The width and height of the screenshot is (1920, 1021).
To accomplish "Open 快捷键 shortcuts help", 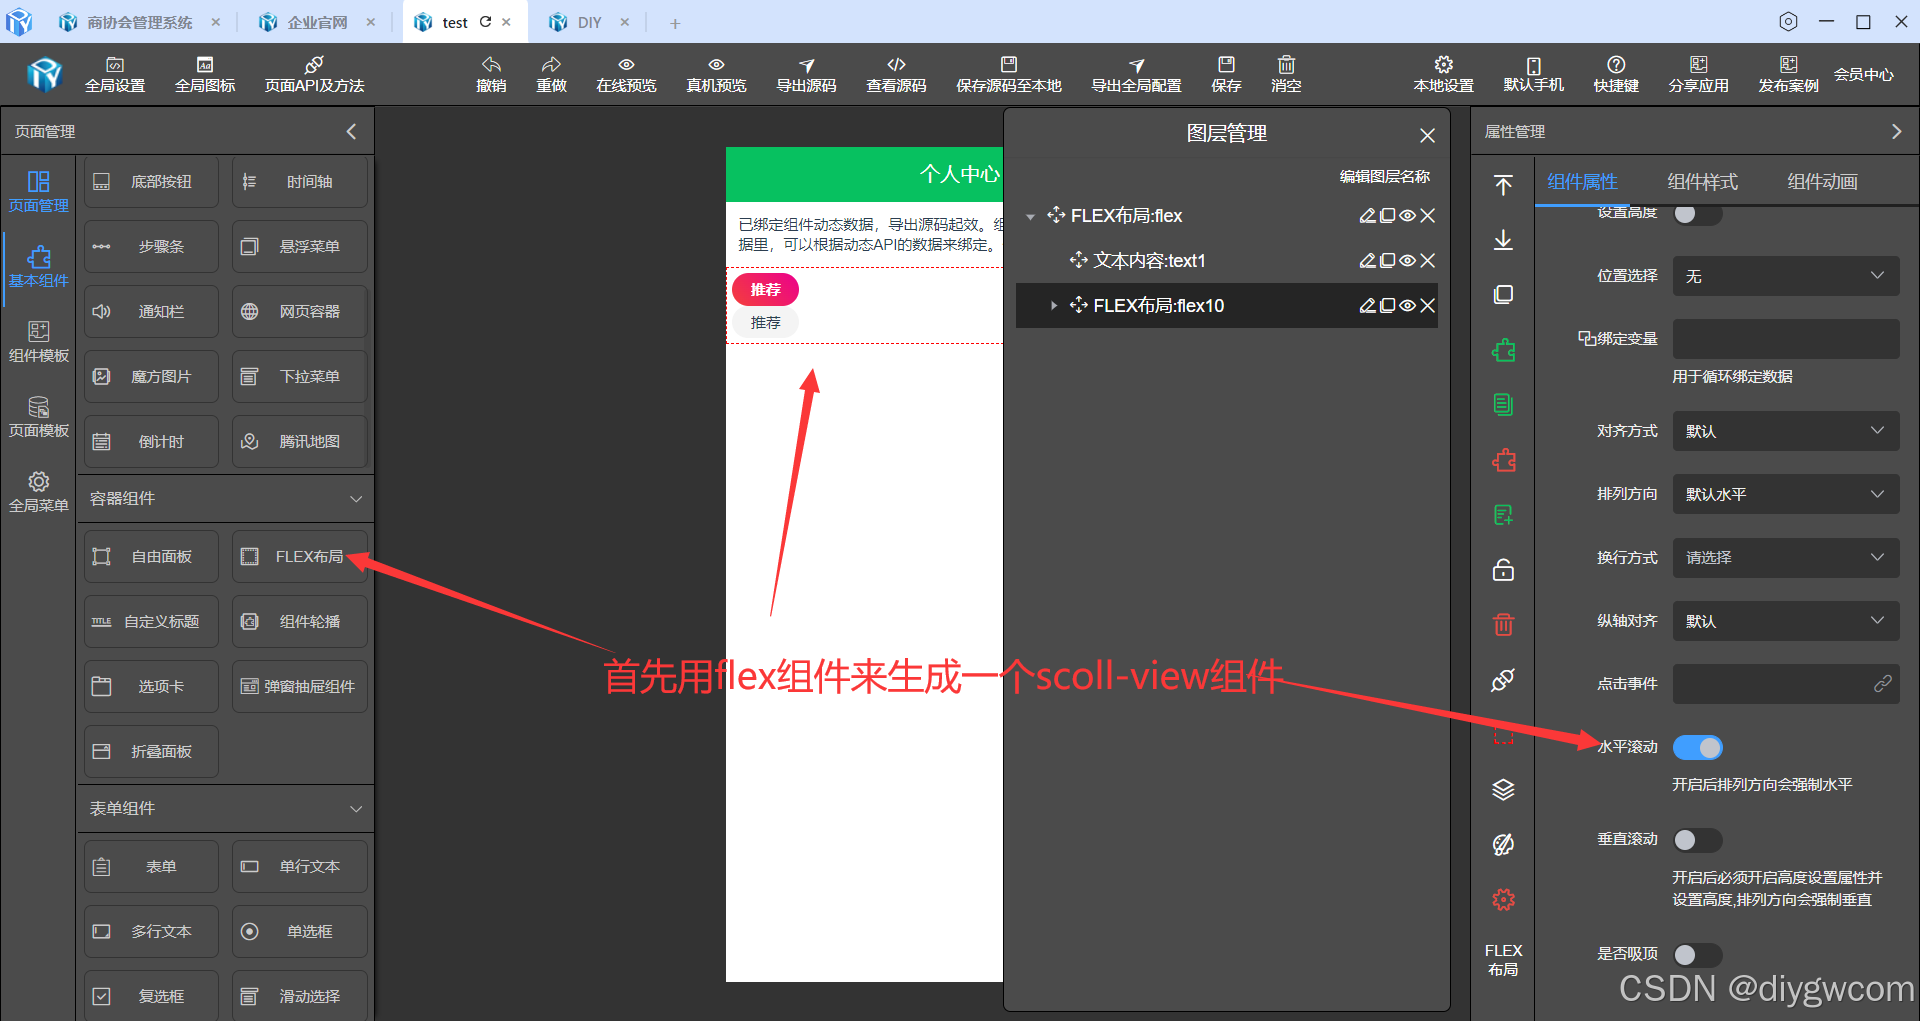I will click(x=1616, y=75).
